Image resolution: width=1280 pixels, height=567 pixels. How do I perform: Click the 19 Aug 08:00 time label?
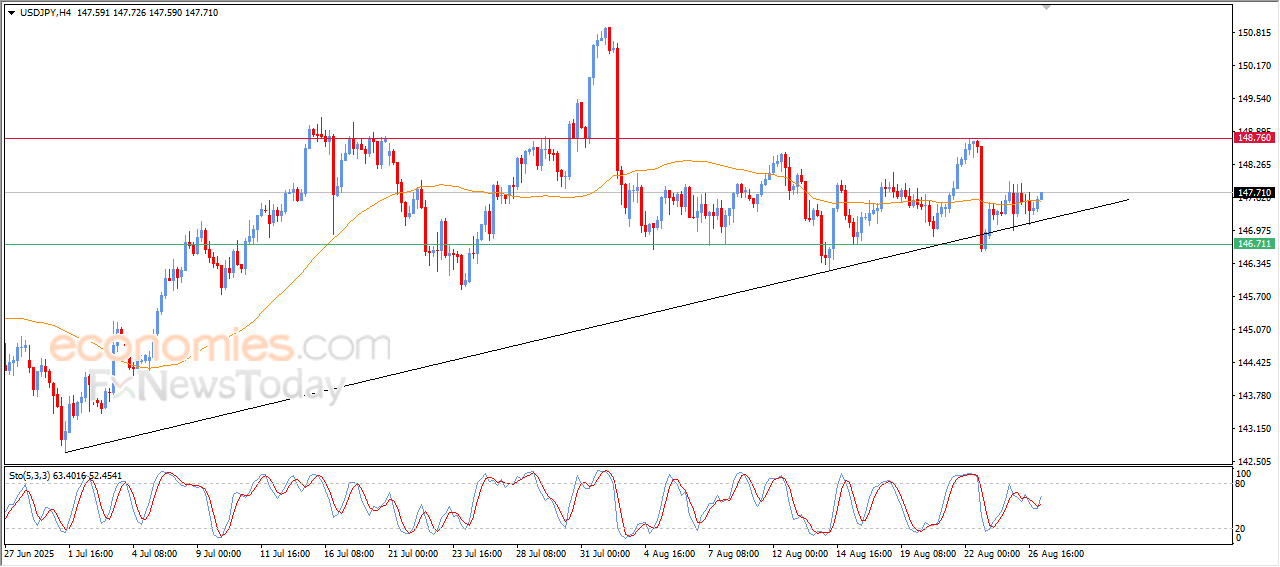click(928, 552)
